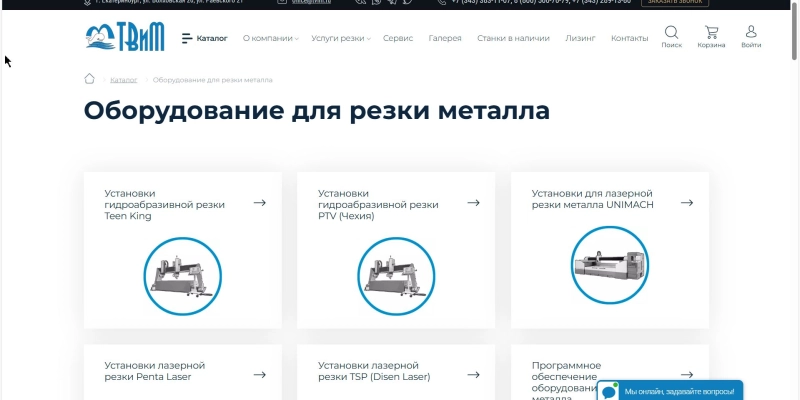Viewport: 800px width, 400px height.
Task: Open the online chat widget
Action: click(x=670, y=391)
